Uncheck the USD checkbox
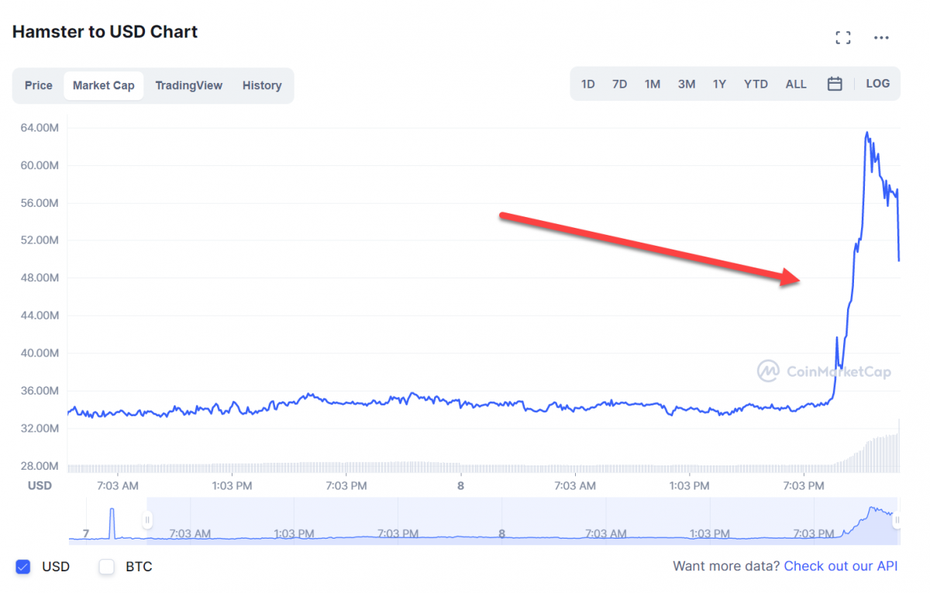Screen dimensions: 930x593 click(23, 566)
